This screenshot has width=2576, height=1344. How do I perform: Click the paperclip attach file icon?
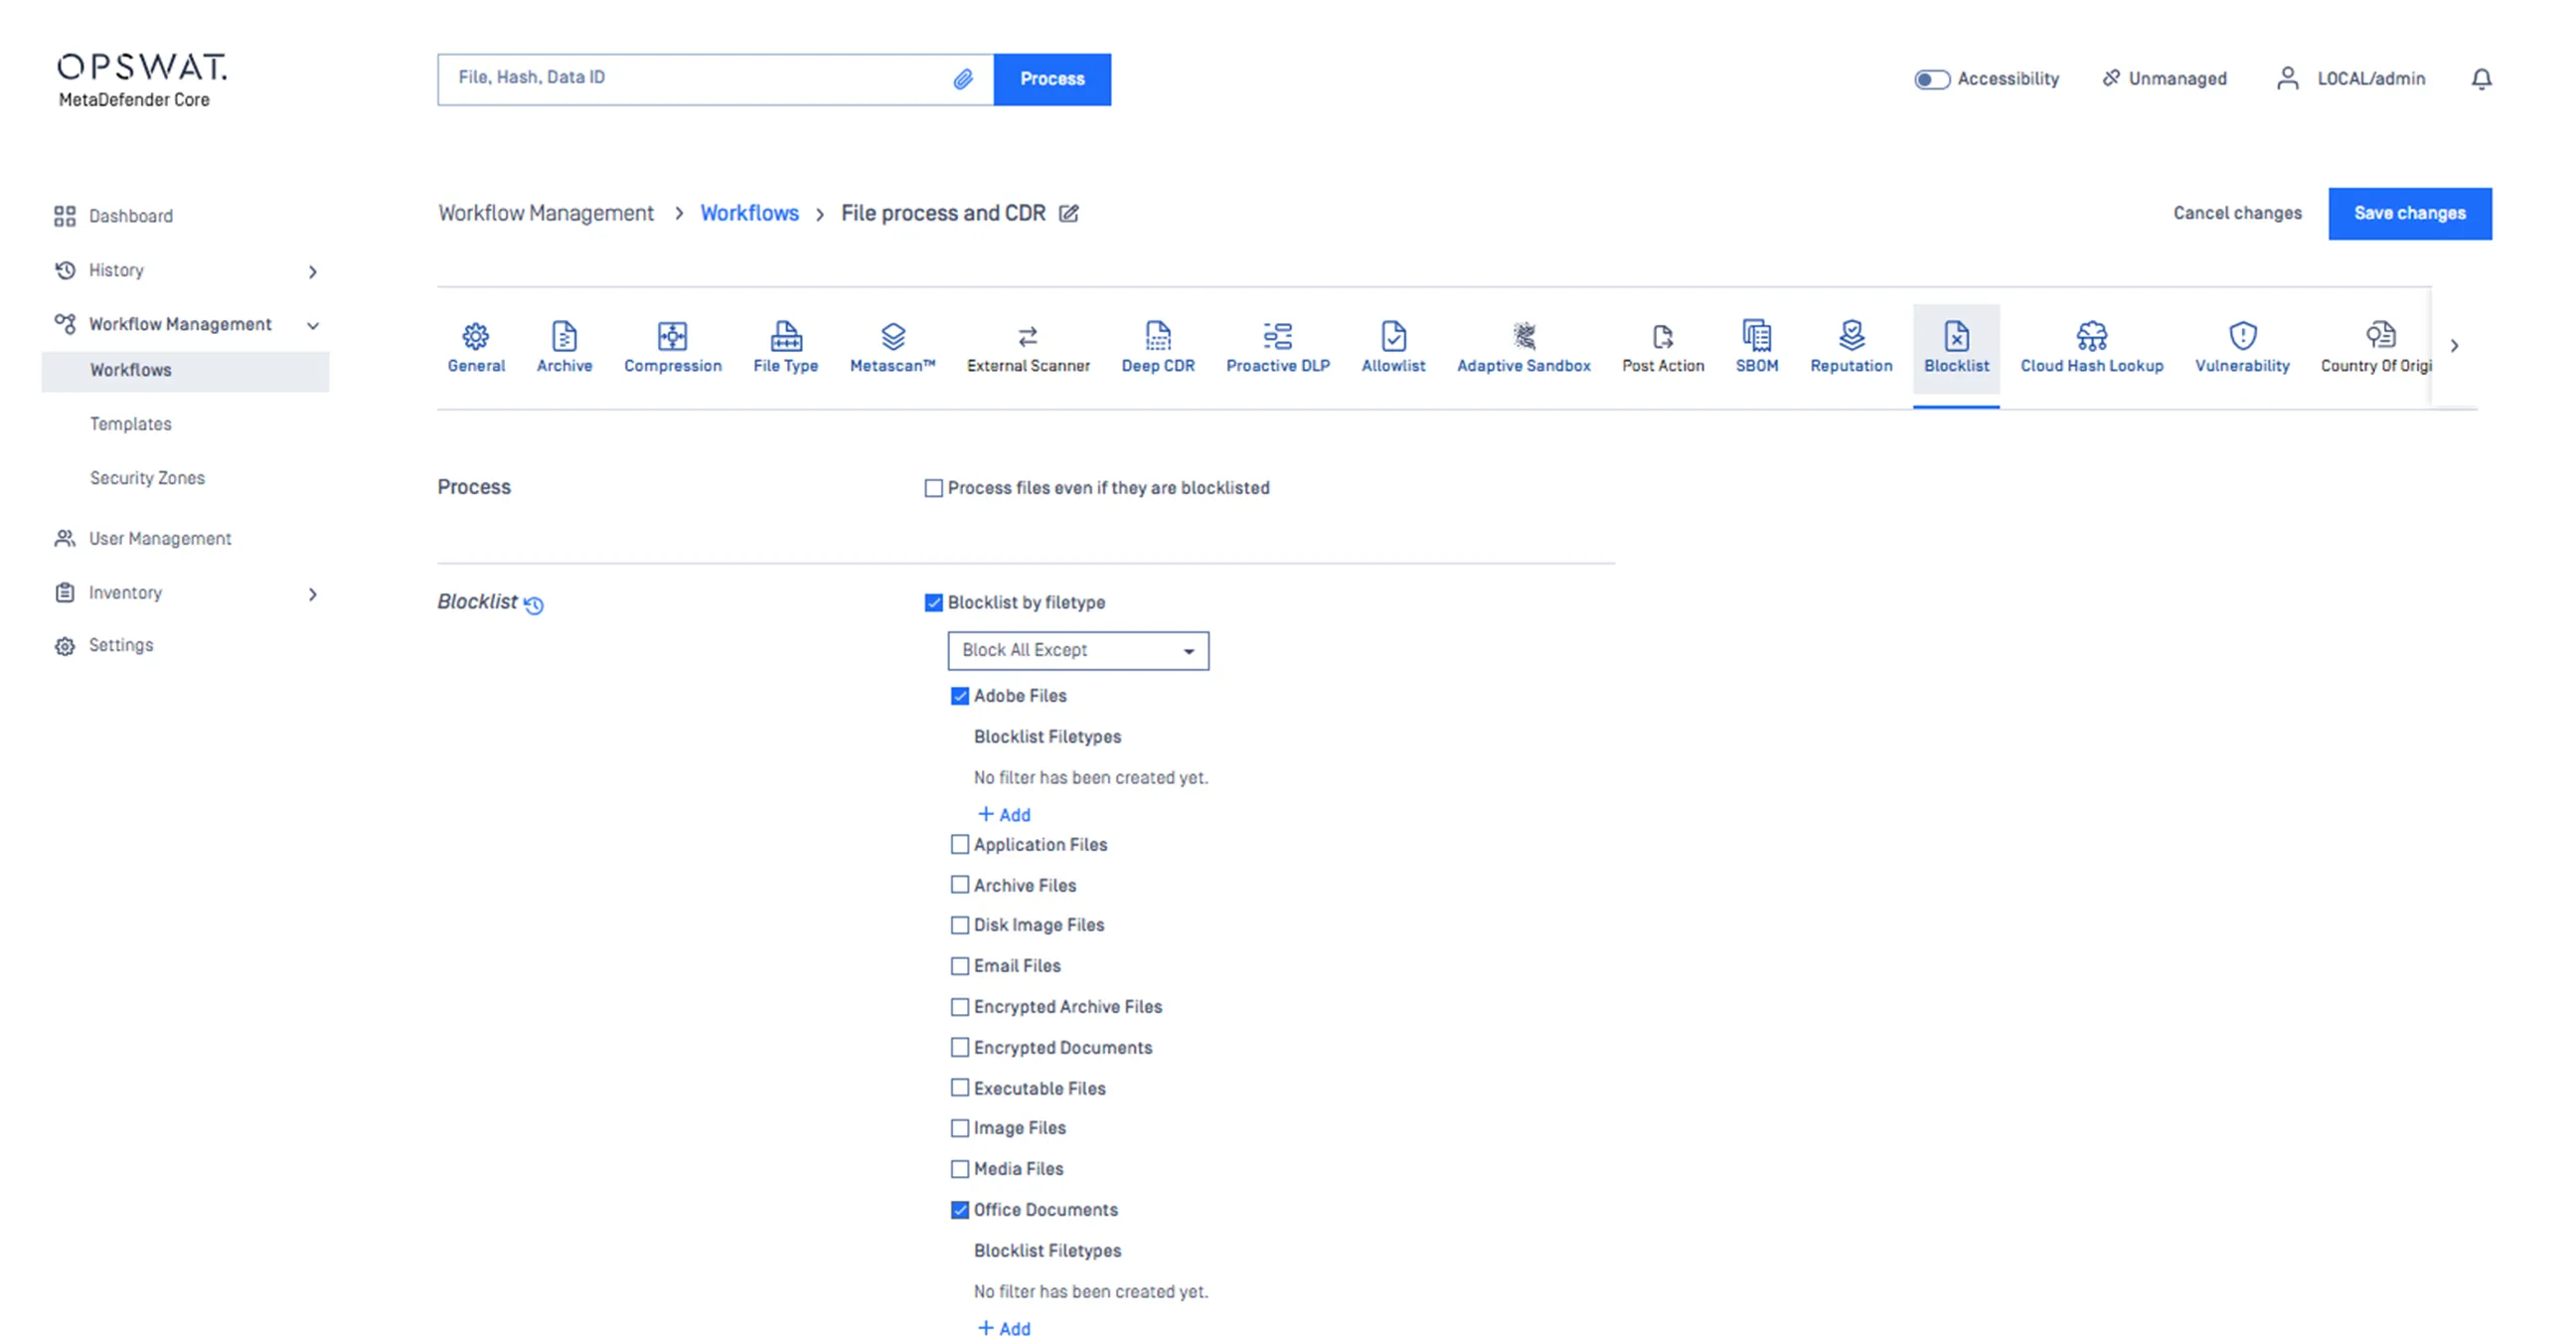pyautogui.click(x=962, y=79)
